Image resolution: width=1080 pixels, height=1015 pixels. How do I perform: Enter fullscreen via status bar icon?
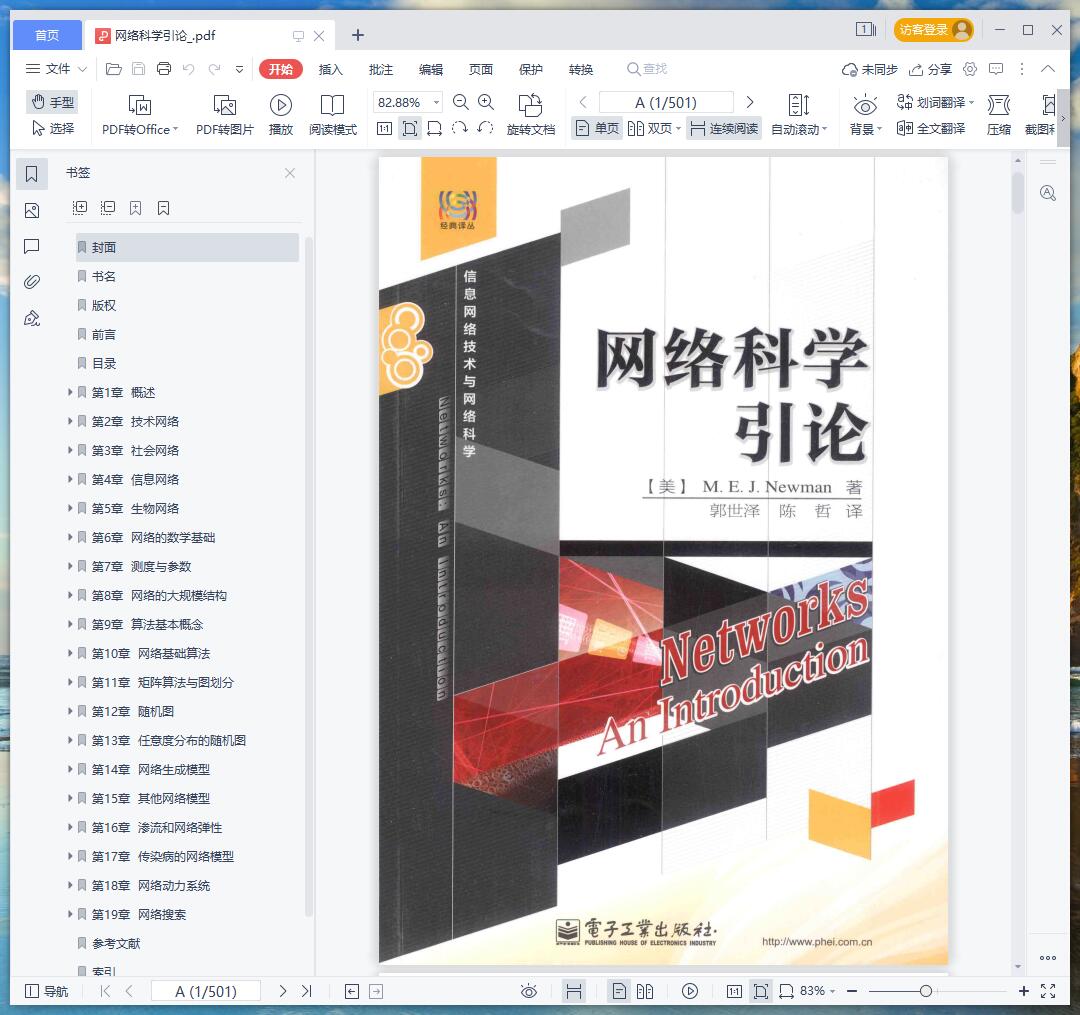click(x=1048, y=991)
